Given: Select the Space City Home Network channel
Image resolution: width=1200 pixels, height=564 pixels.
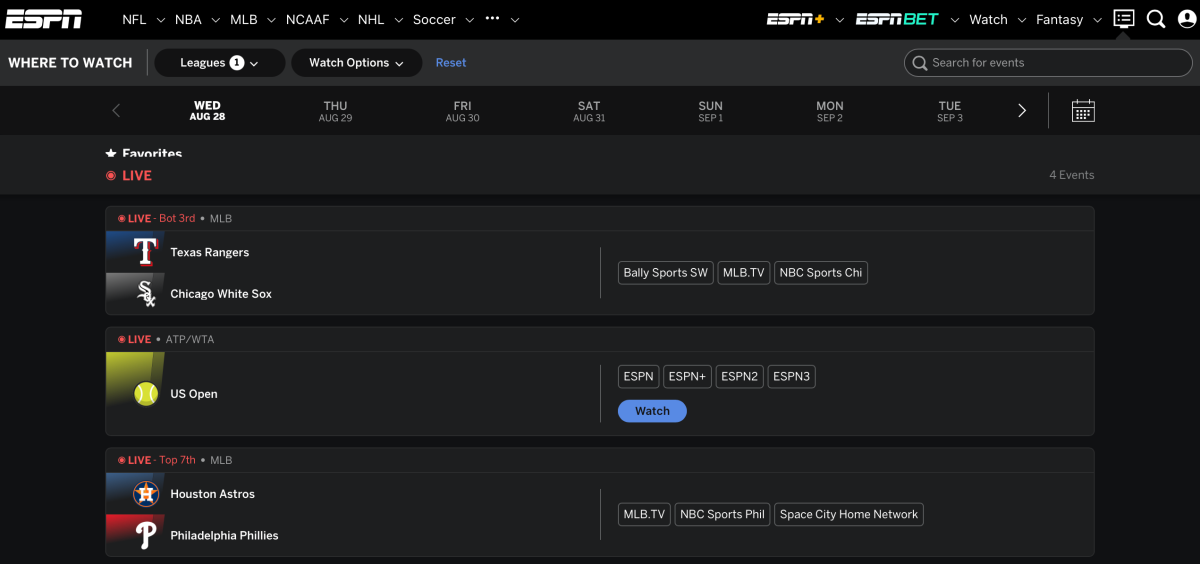Looking at the screenshot, I should click(849, 515).
